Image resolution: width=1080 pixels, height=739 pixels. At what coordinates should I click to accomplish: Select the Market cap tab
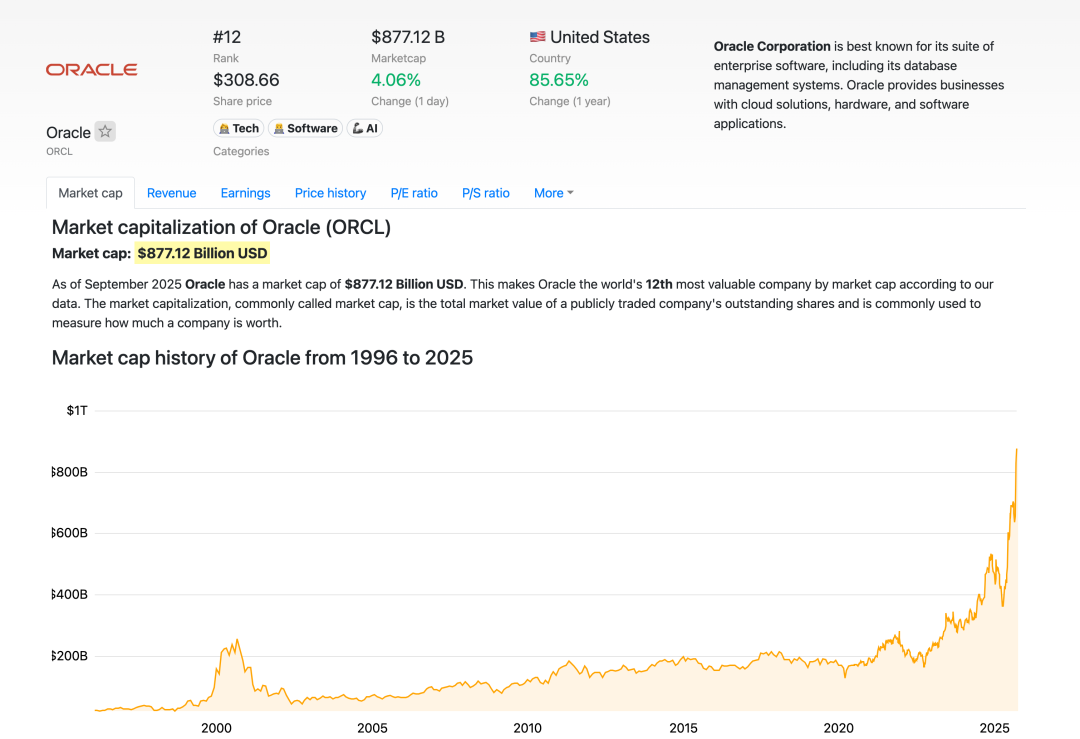click(x=90, y=193)
